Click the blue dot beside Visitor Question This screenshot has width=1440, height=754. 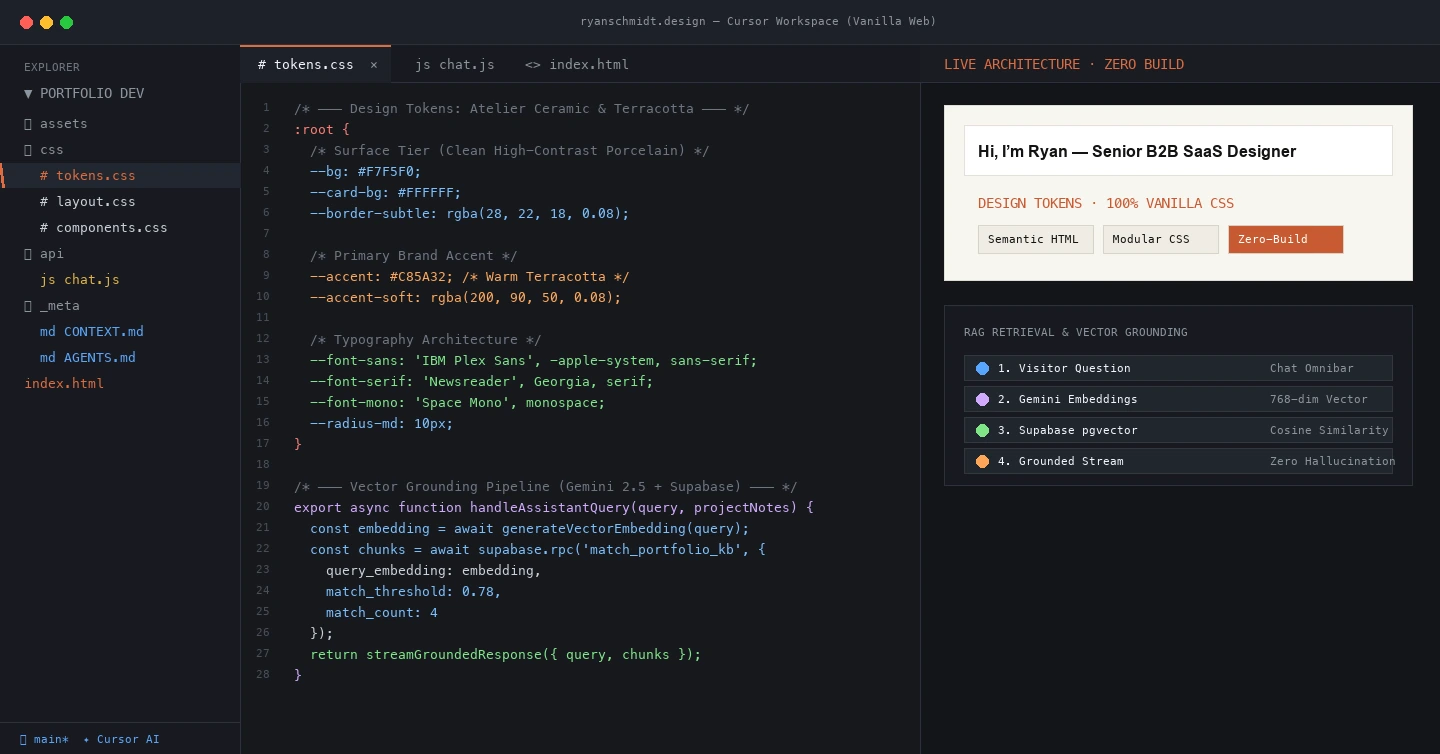click(x=982, y=369)
